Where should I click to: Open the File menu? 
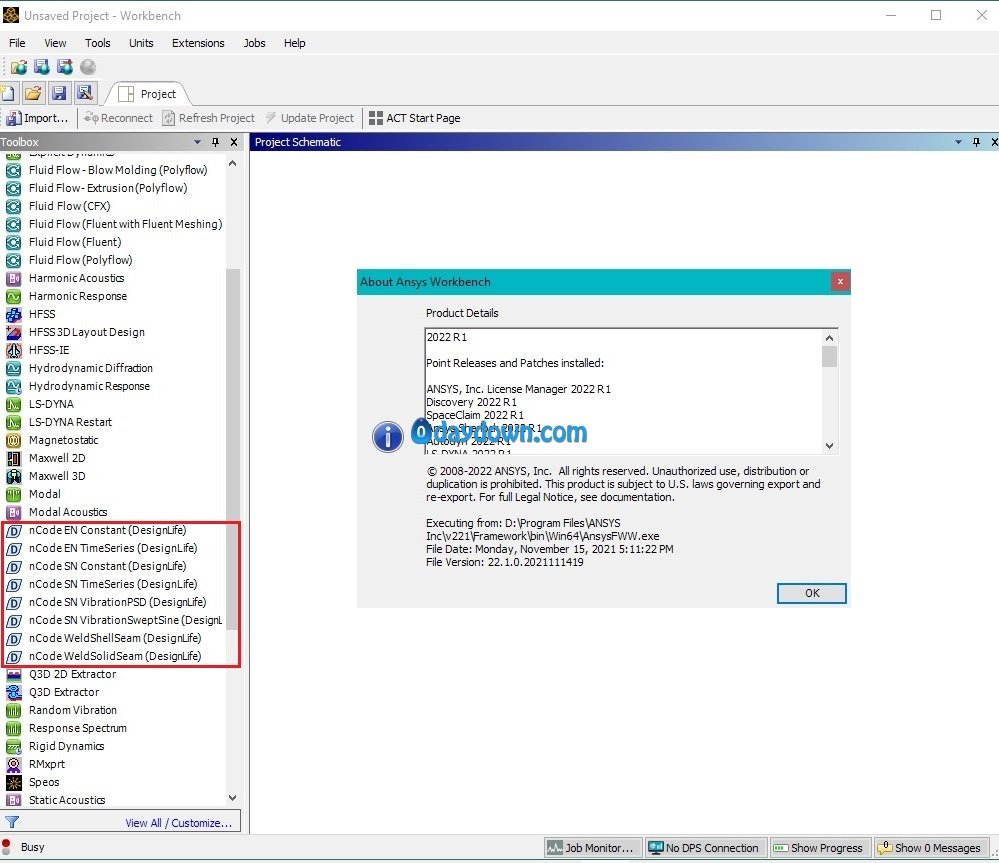pos(17,43)
